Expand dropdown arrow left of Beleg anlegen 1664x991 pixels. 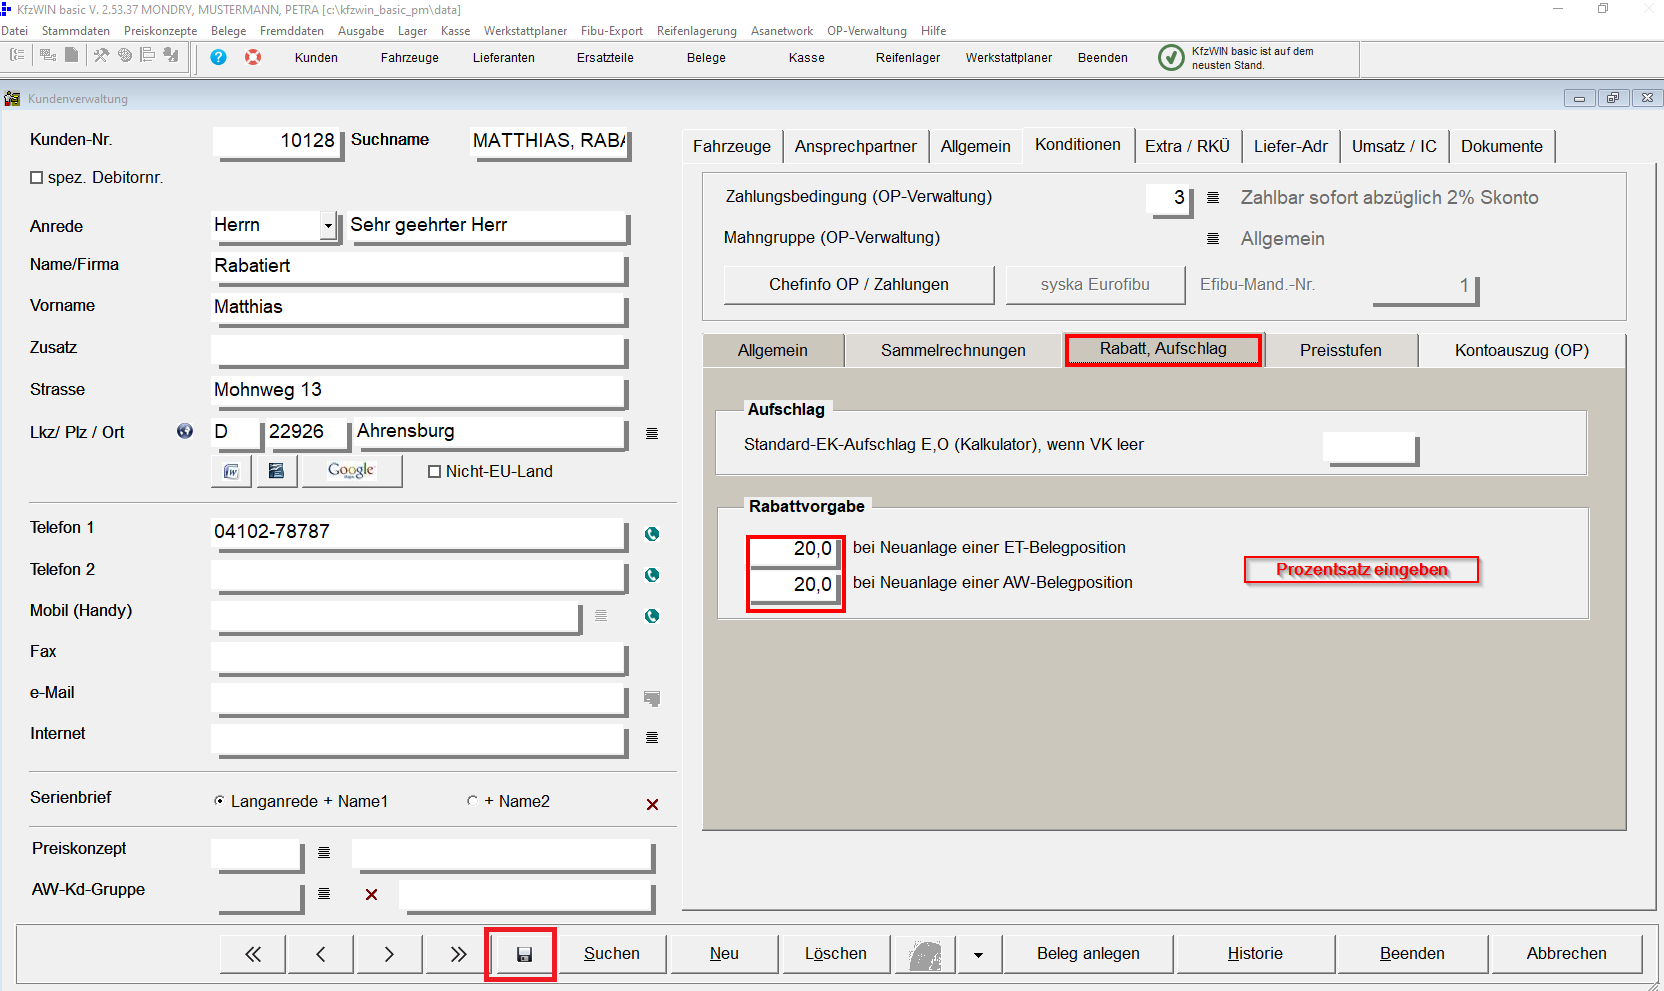point(978,955)
